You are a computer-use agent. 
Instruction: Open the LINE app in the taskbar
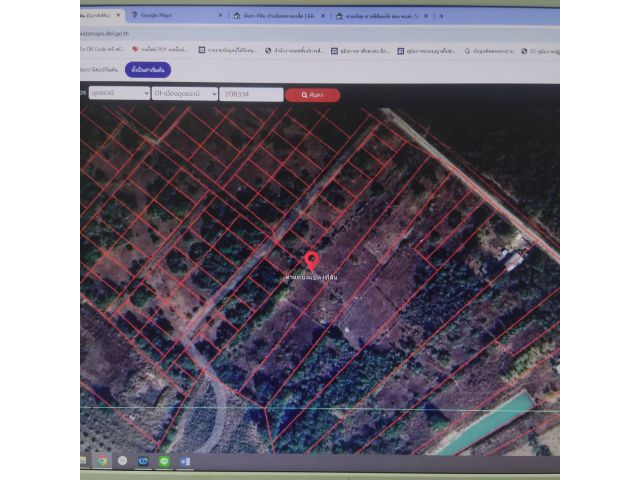click(164, 461)
